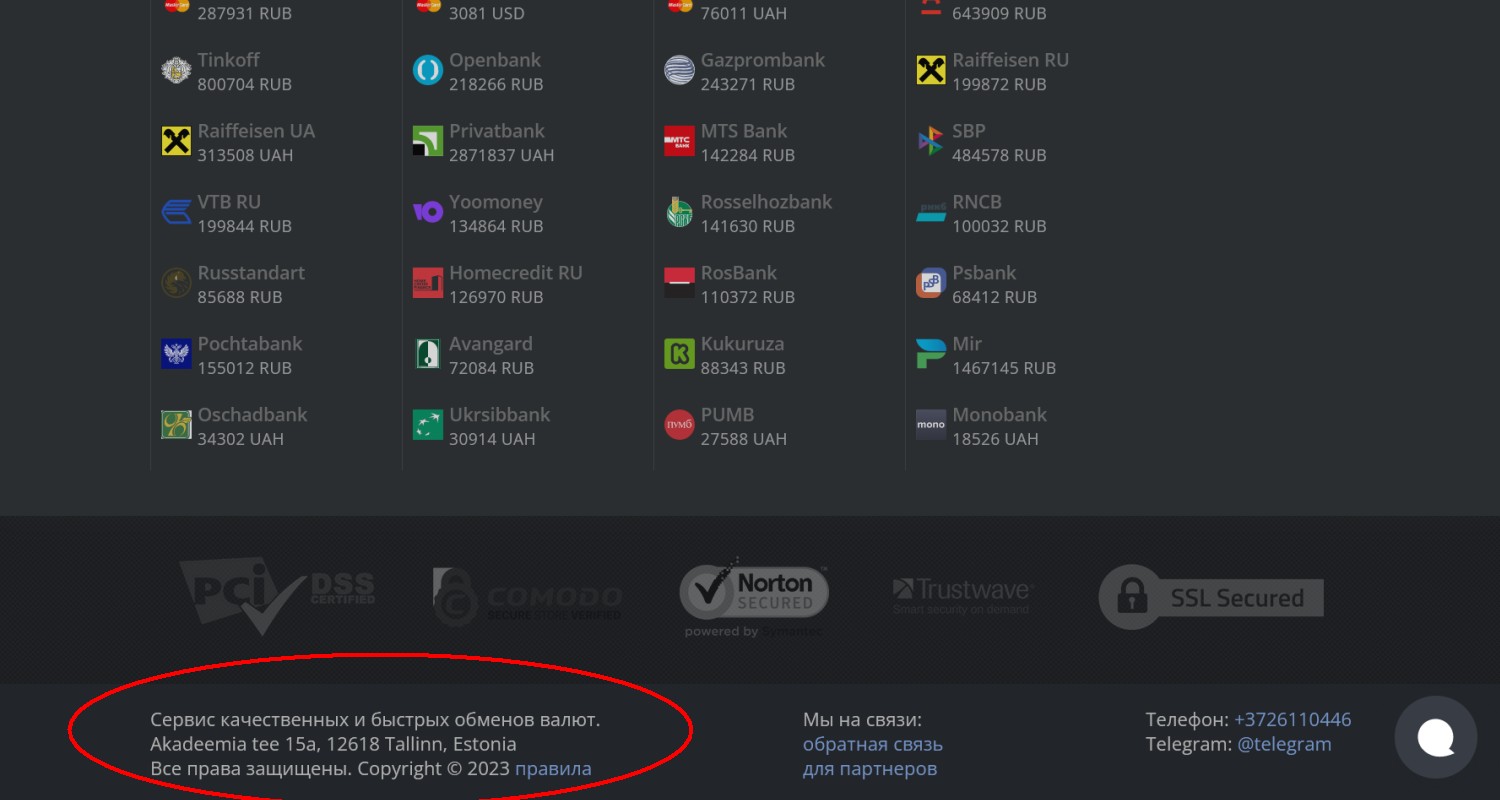The image size is (1500, 800).
Task: Select the Yoomoney 134864 RUB reserve
Action: [497, 226]
